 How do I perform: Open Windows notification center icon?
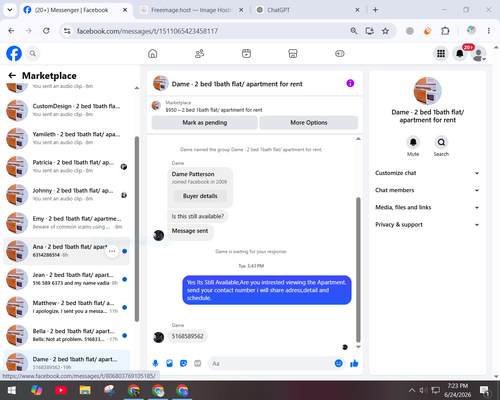coord(484,390)
